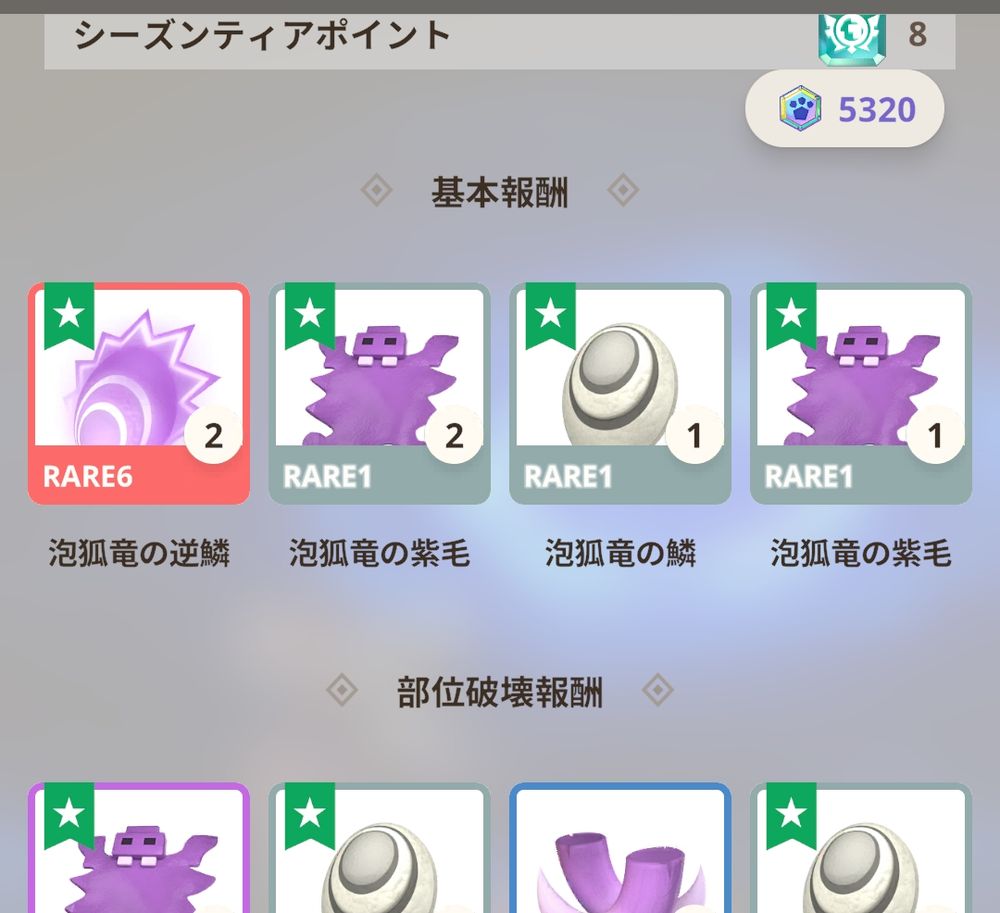Tap the quantity 2 badge on 泡狐竜の逆鱗
The width and height of the screenshot is (1000, 913).
[x=214, y=435]
